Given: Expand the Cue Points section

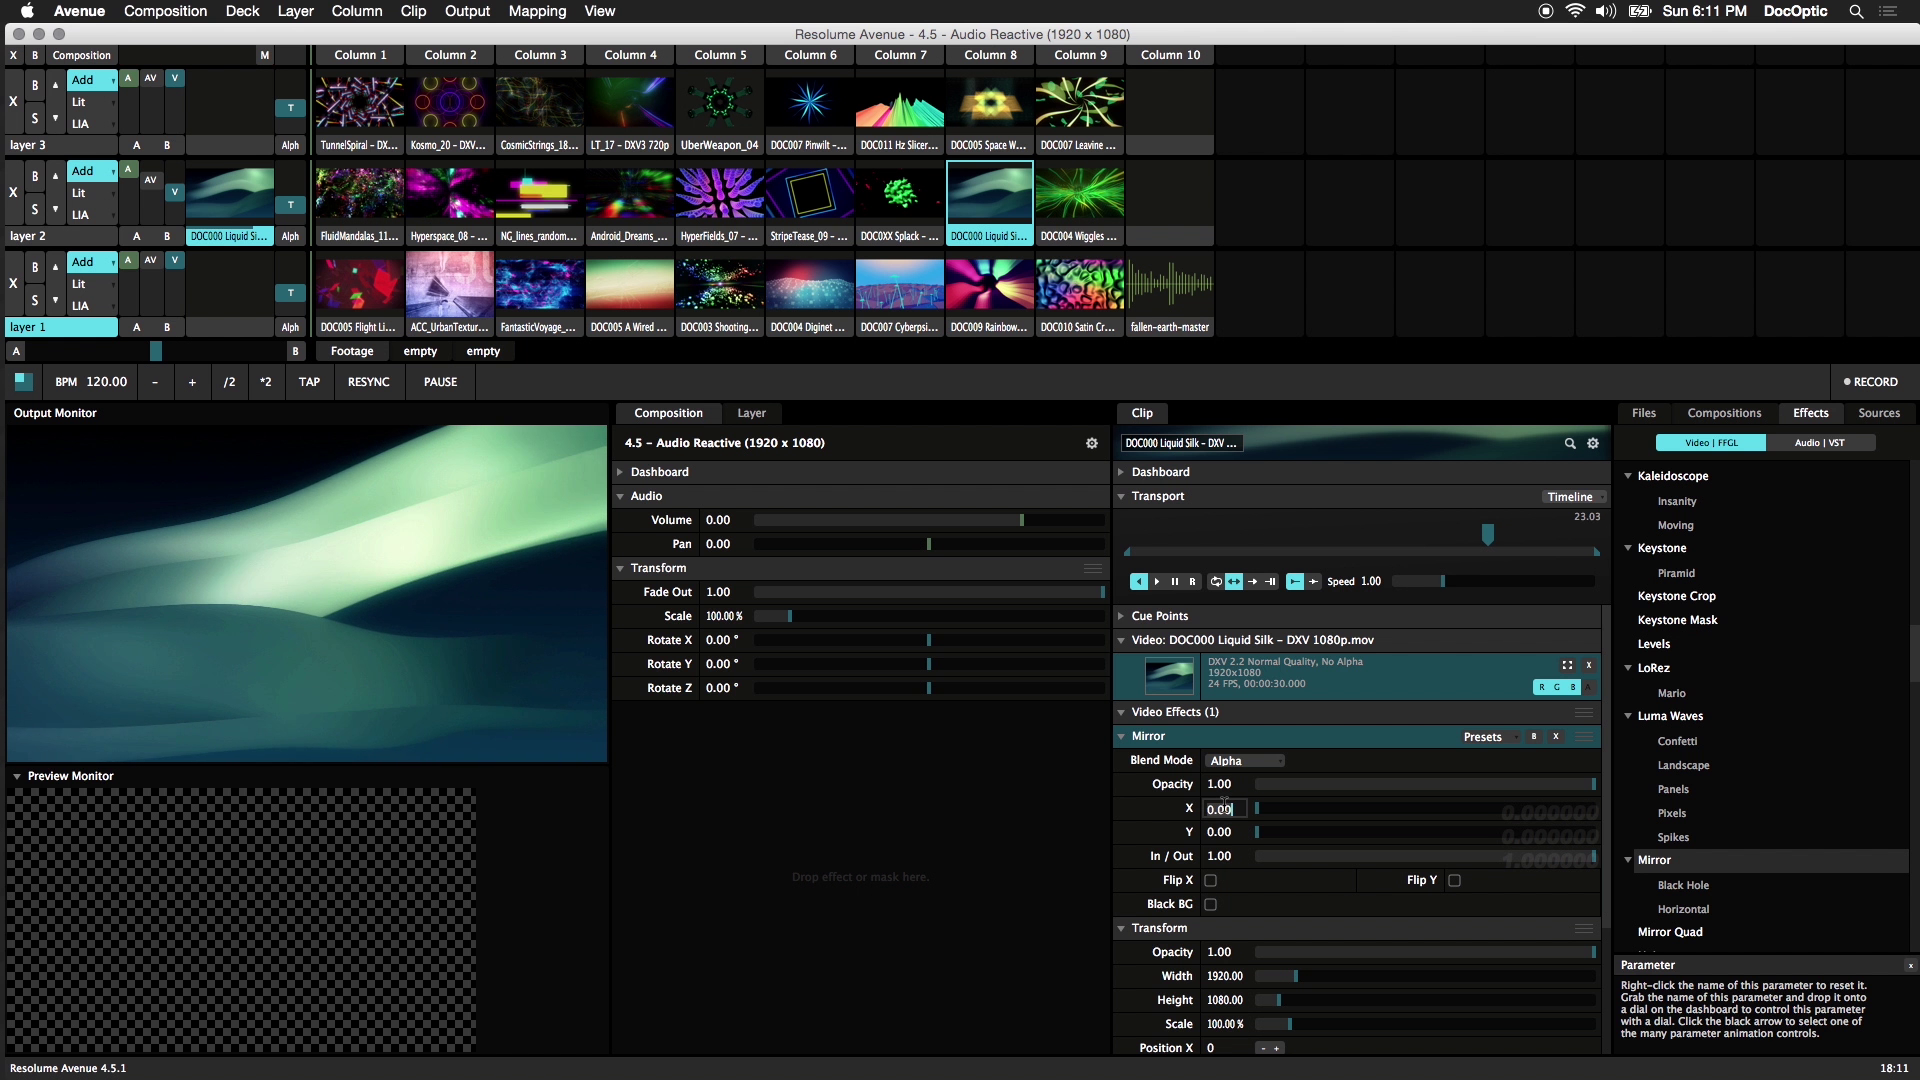Looking at the screenshot, I should coord(1121,617).
